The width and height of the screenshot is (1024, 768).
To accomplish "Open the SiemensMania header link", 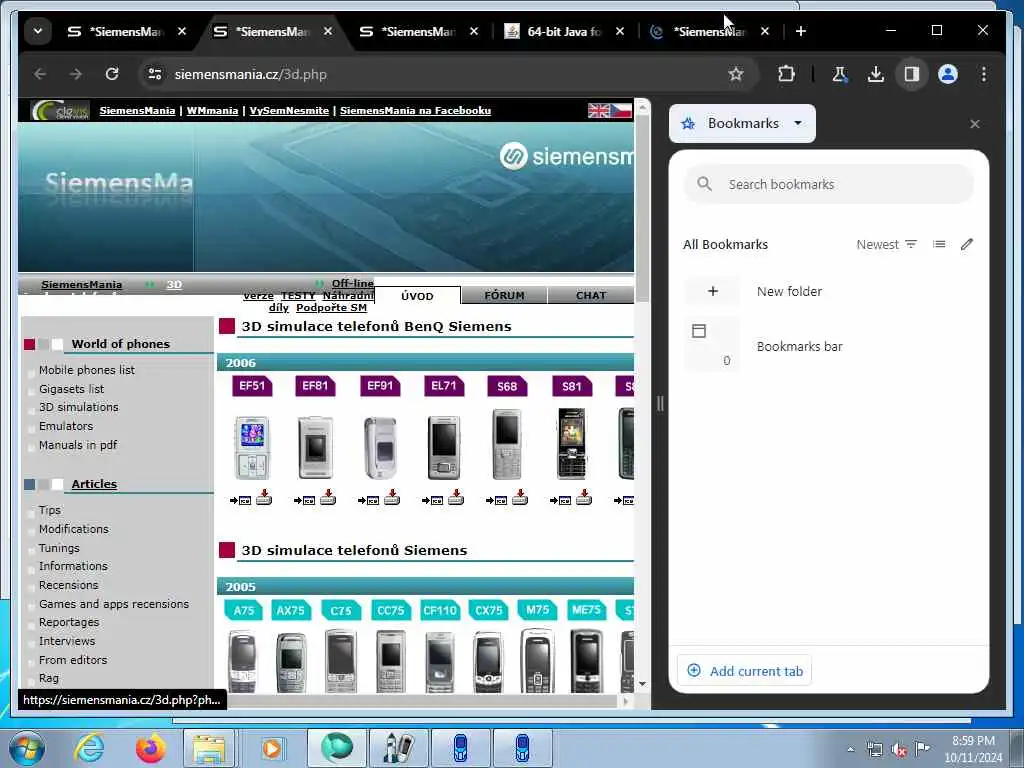I will pos(137,110).
